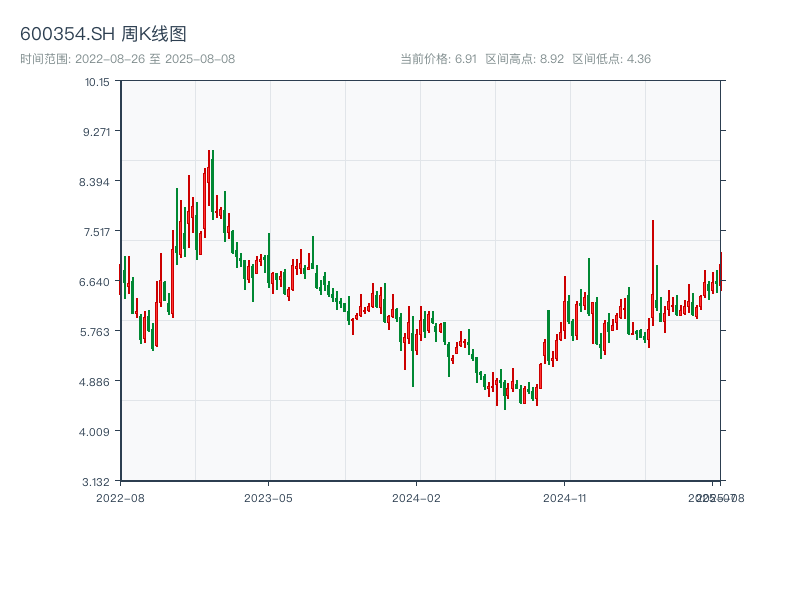
Task: Click the tallest red candlestick near 8.92 peak
Action: (x=209, y=178)
